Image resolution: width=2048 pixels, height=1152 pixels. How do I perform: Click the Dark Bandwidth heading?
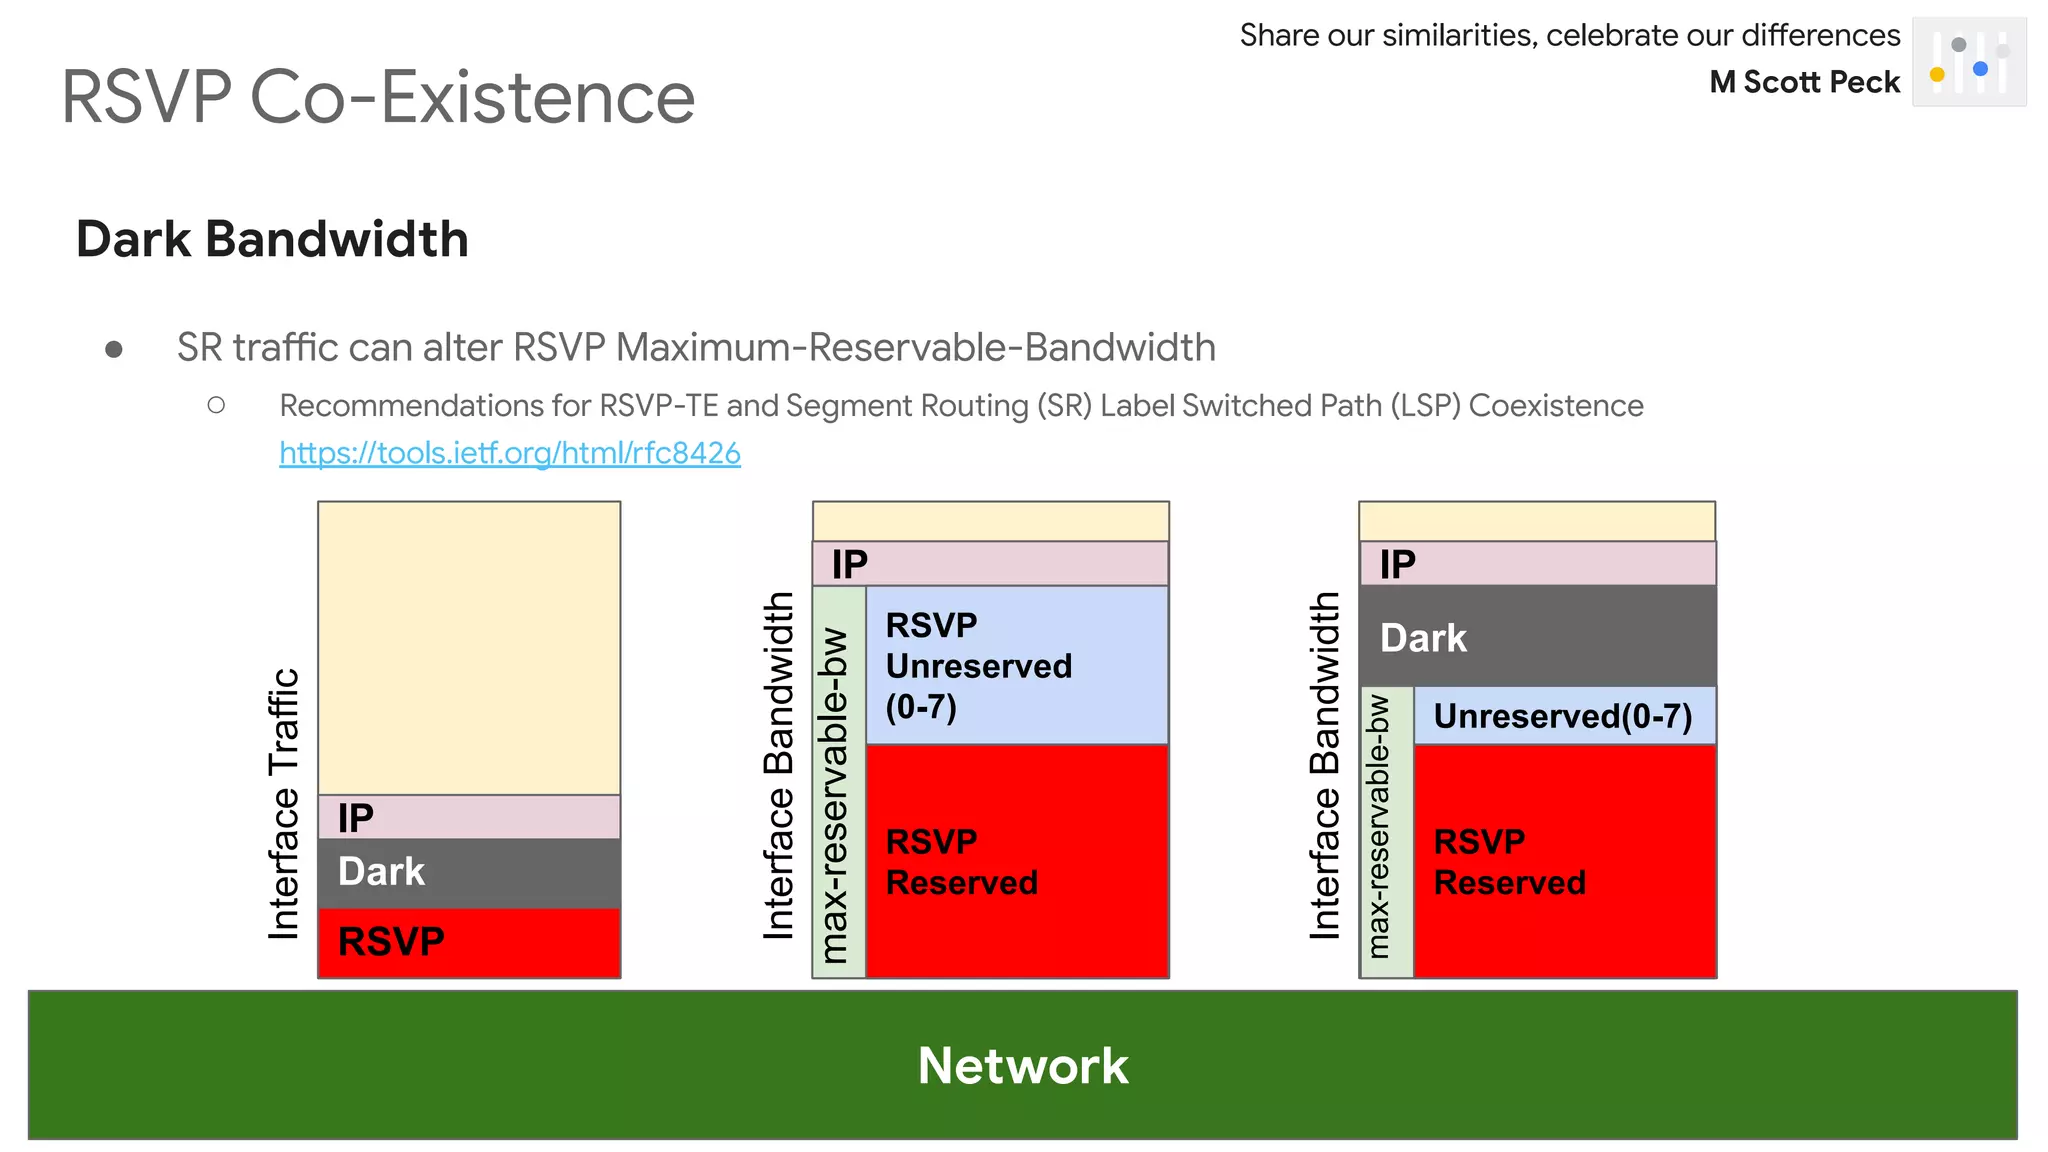click(x=272, y=240)
